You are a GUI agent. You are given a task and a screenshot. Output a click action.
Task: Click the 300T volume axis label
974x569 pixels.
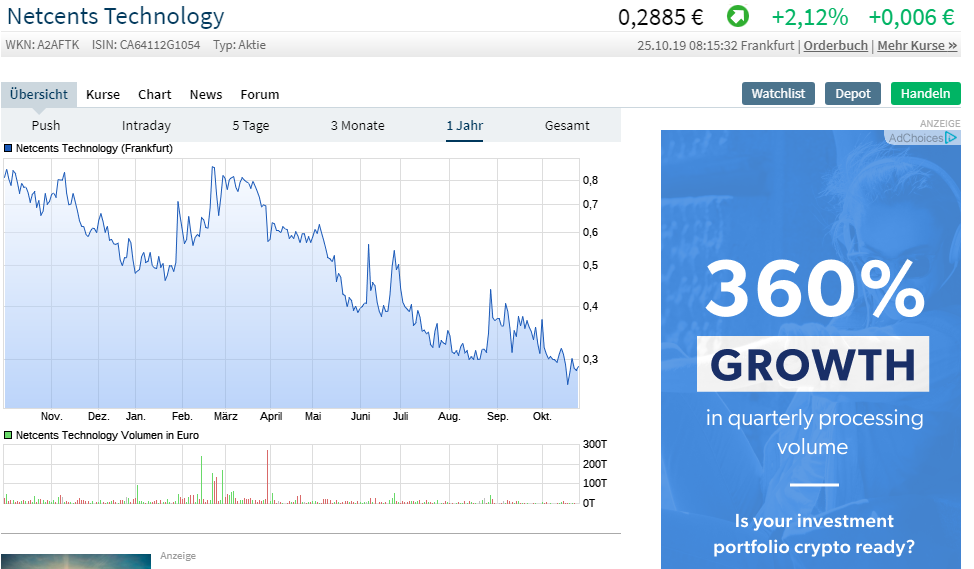(594, 444)
